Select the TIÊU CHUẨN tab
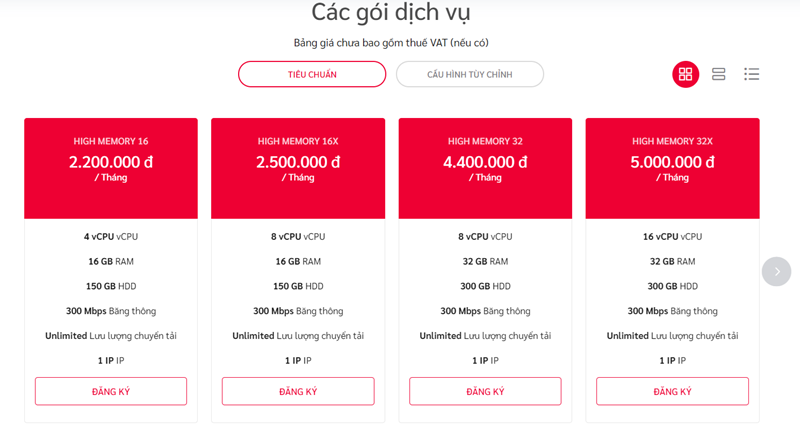Viewport: 800px width, 430px height. (312, 74)
